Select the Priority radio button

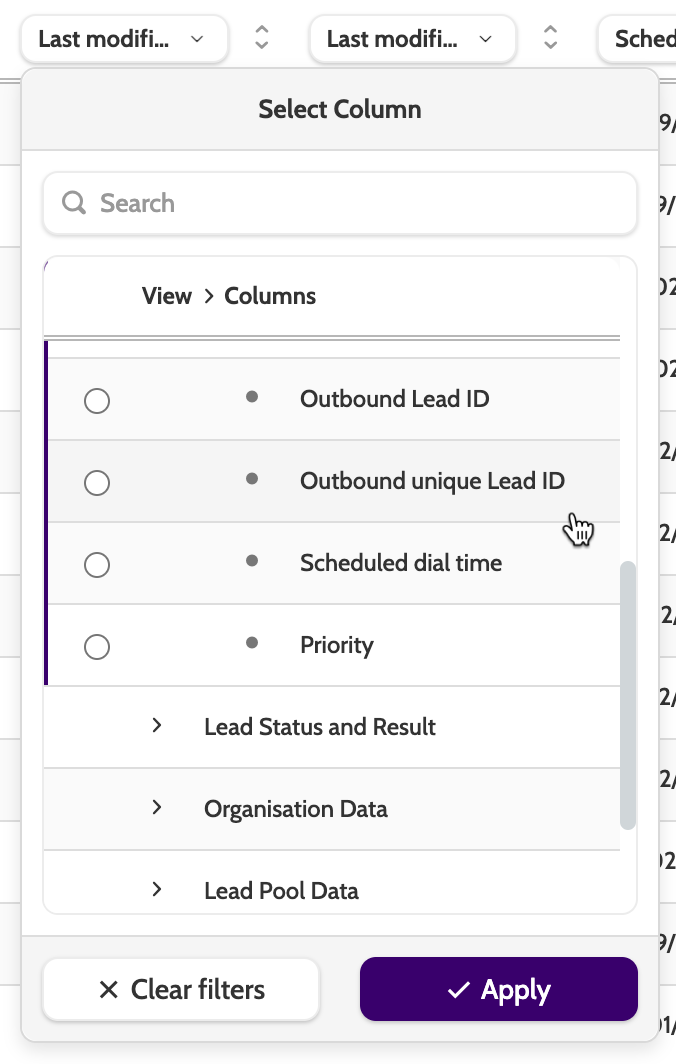click(97, 647)
